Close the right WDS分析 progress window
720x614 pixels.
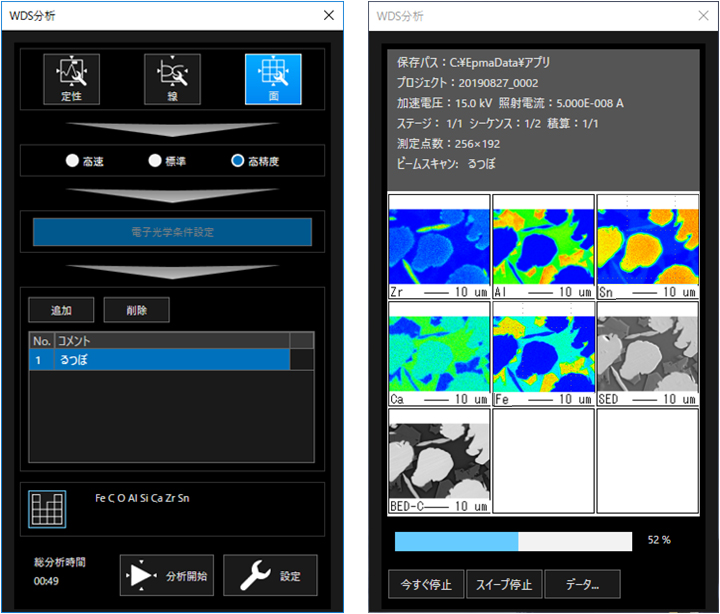pyautogui.click(x=703, y=16)
